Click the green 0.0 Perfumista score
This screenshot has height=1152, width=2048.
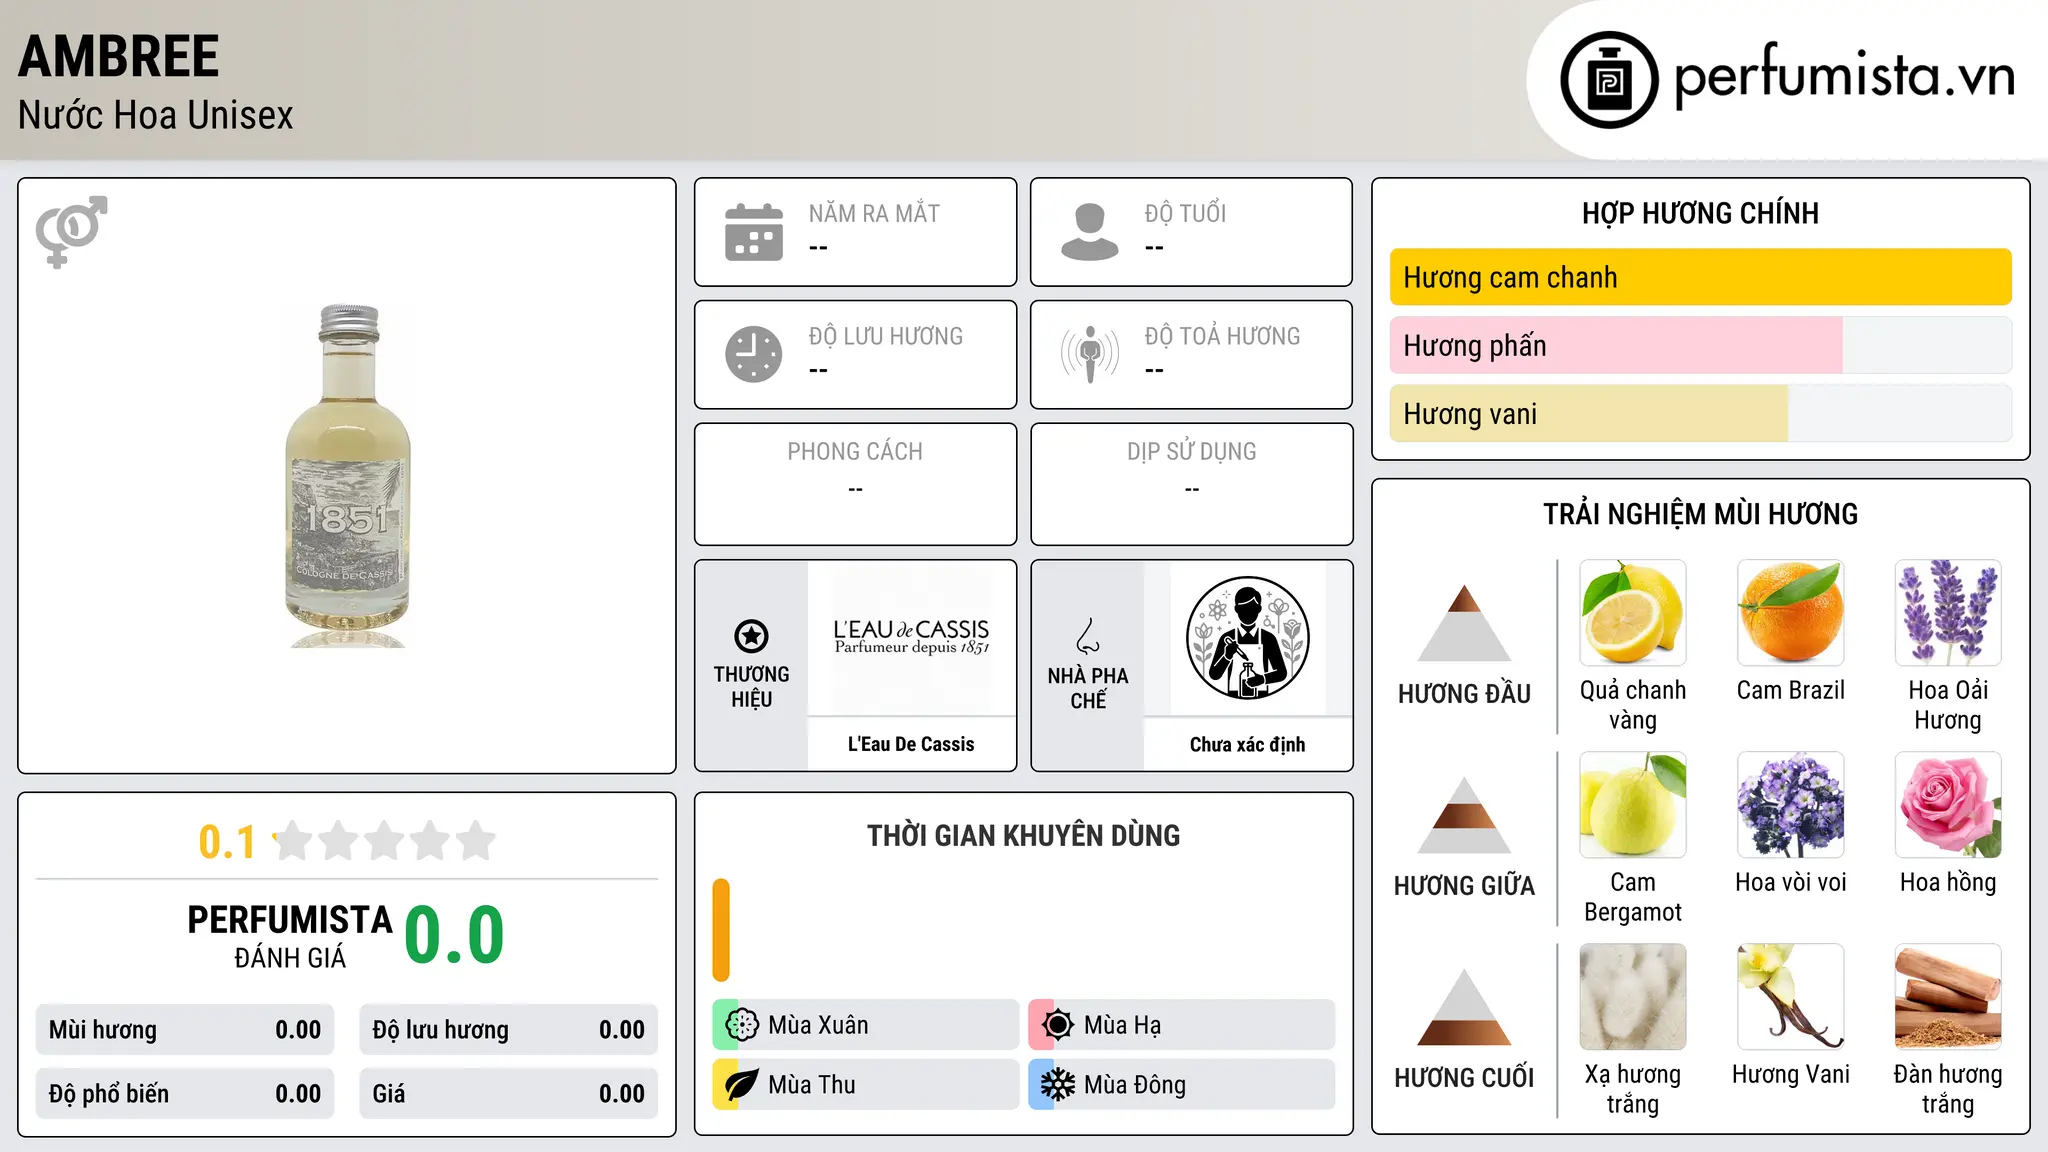point(455,935)
